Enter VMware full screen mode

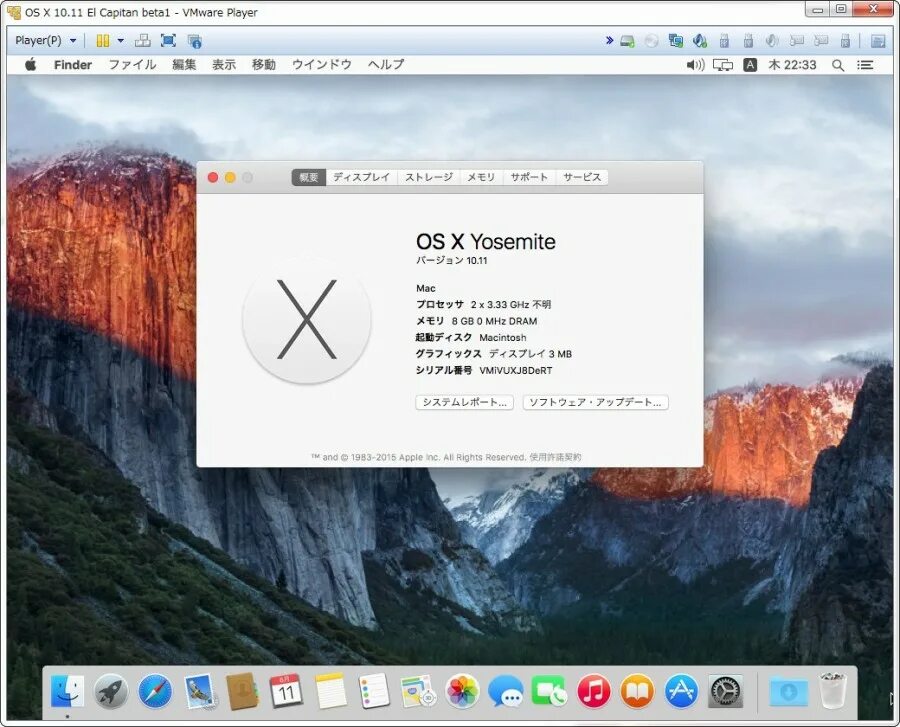(168, 41)
